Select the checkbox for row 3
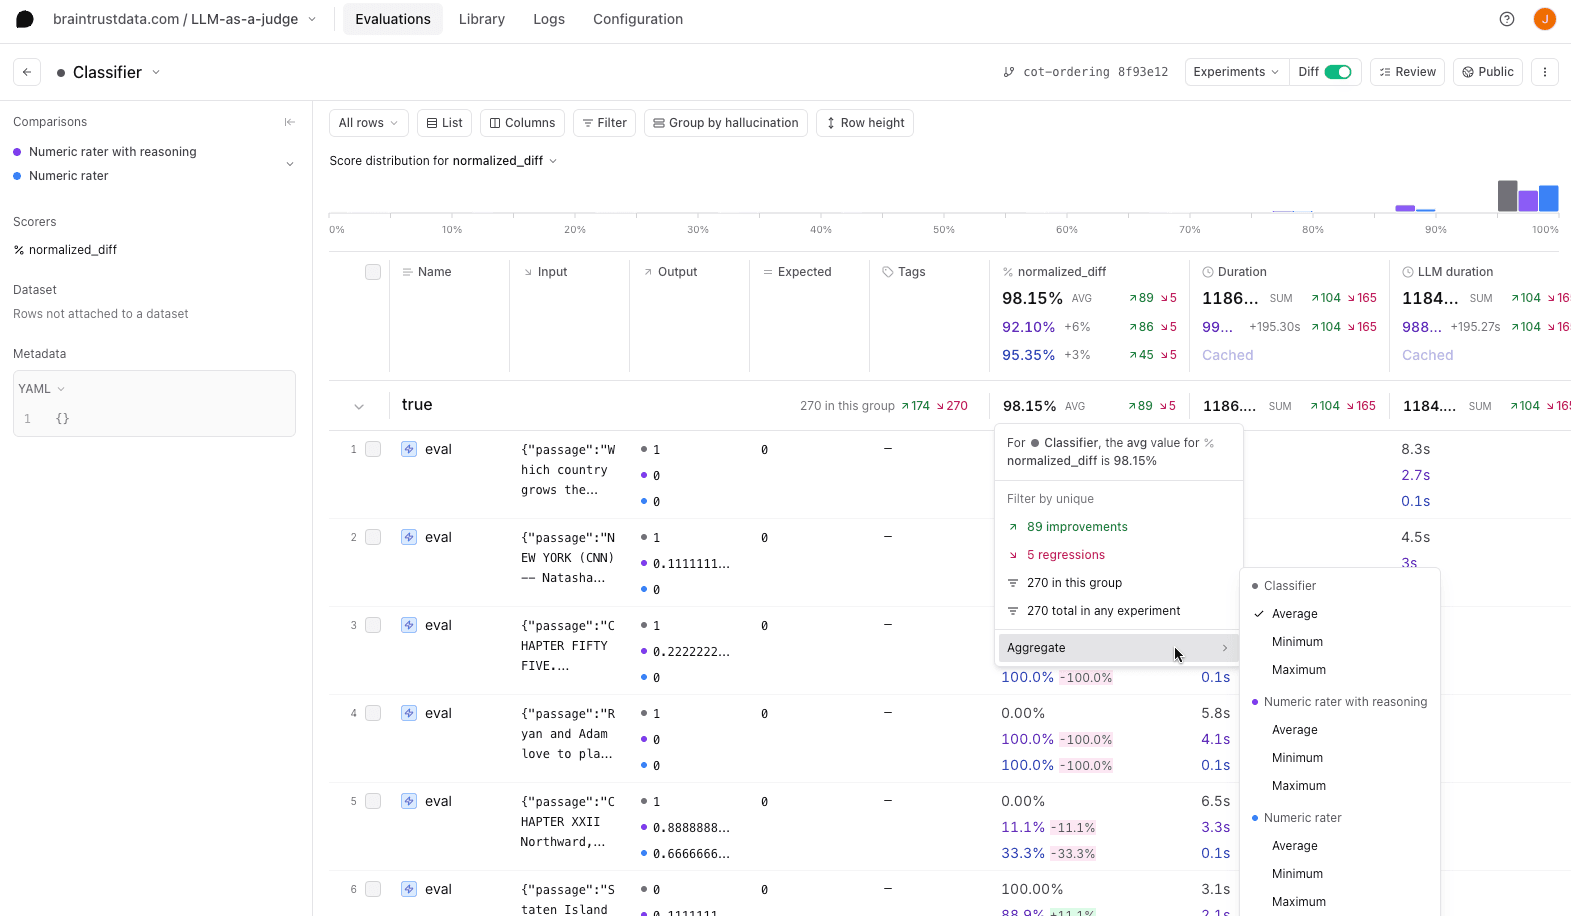Image resolution: width=1571 pixels, height=916 pixels. coord(373,625)
